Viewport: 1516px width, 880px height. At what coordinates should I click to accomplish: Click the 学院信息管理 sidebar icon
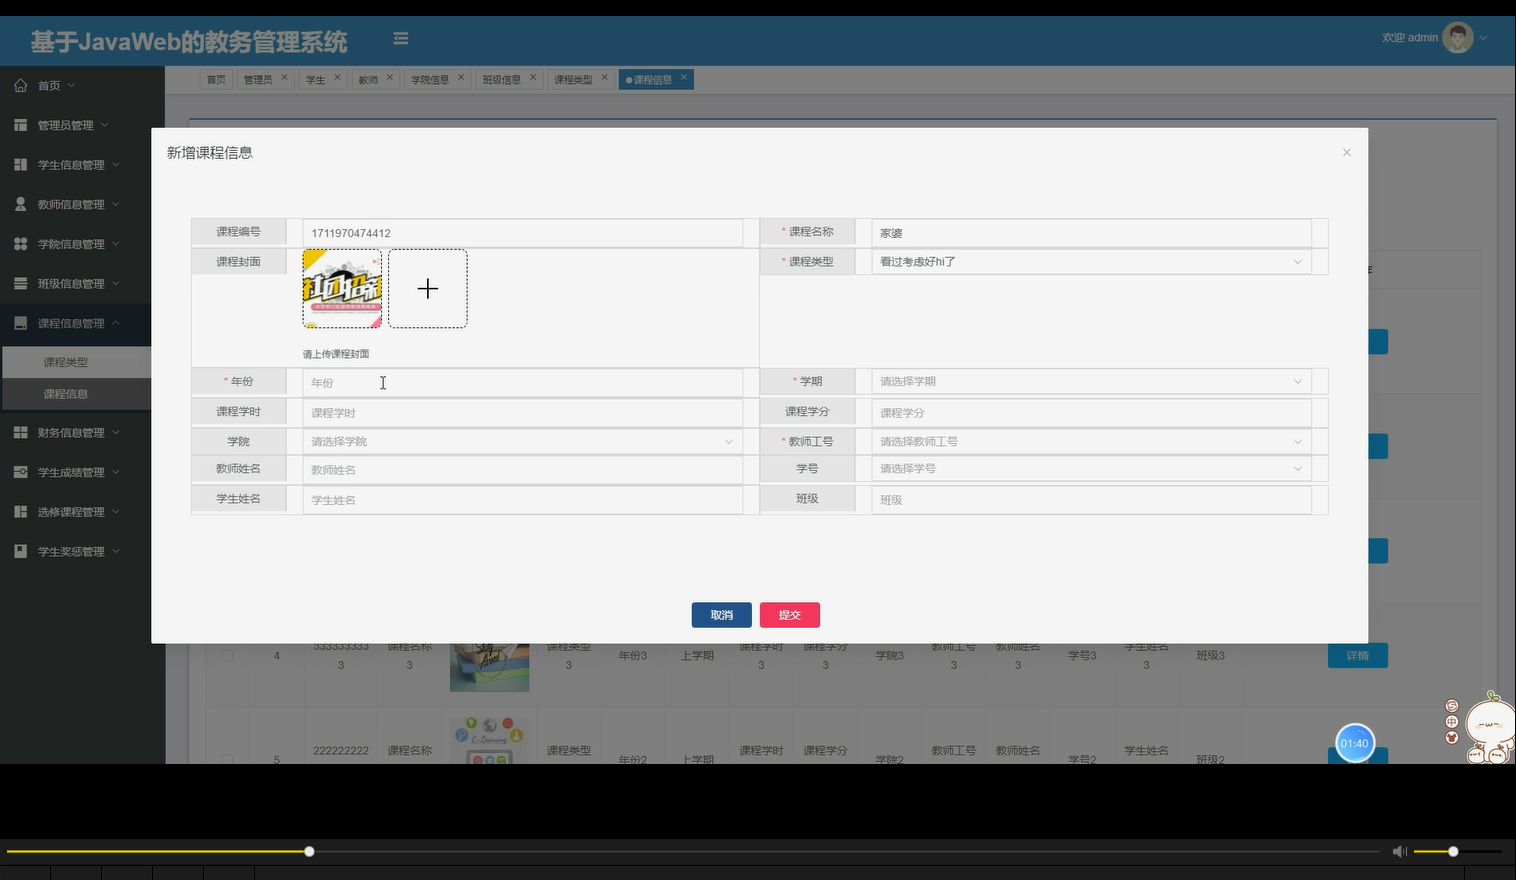point(21,244)
